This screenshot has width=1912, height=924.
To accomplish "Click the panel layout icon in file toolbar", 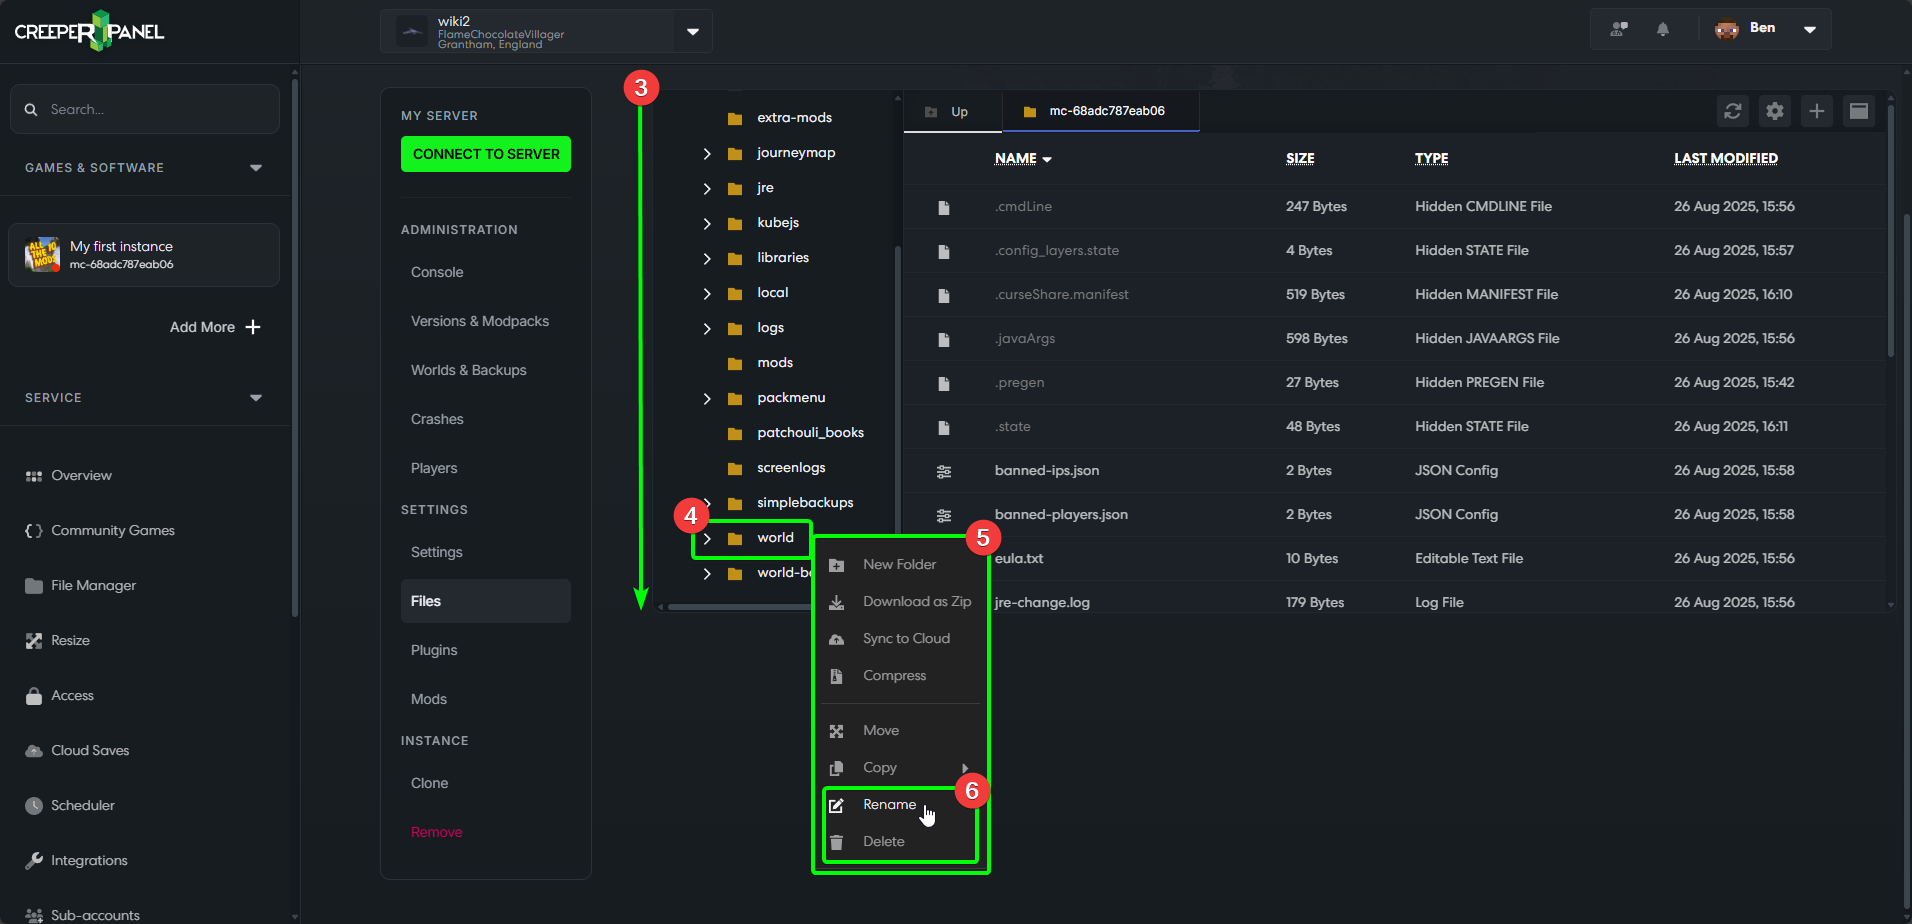I will pos(1858,111).
